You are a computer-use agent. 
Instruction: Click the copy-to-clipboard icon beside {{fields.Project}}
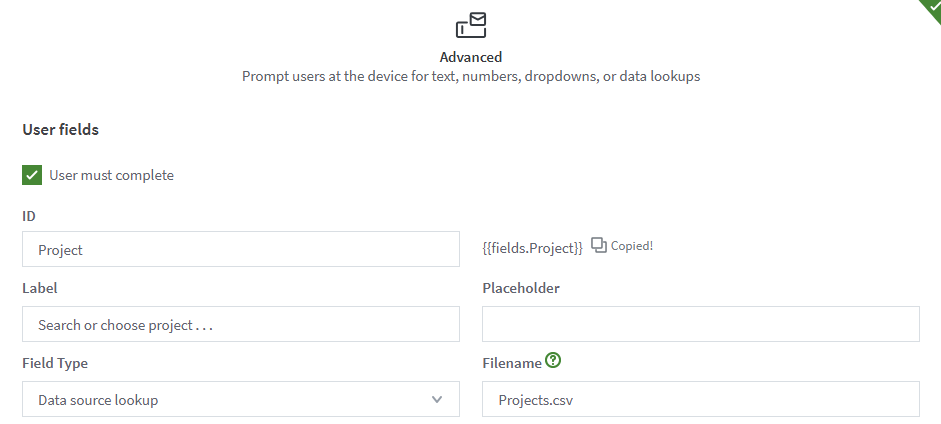(x=599, y=245)
